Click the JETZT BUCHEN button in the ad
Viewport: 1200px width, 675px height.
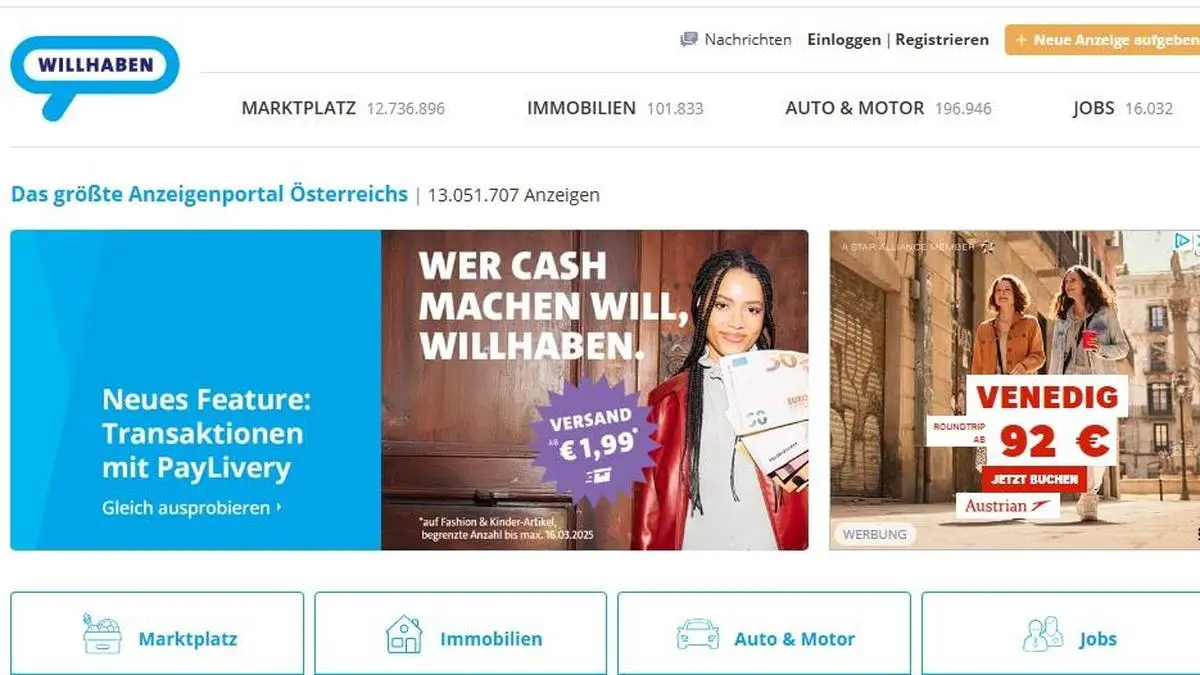[1033, 479]
